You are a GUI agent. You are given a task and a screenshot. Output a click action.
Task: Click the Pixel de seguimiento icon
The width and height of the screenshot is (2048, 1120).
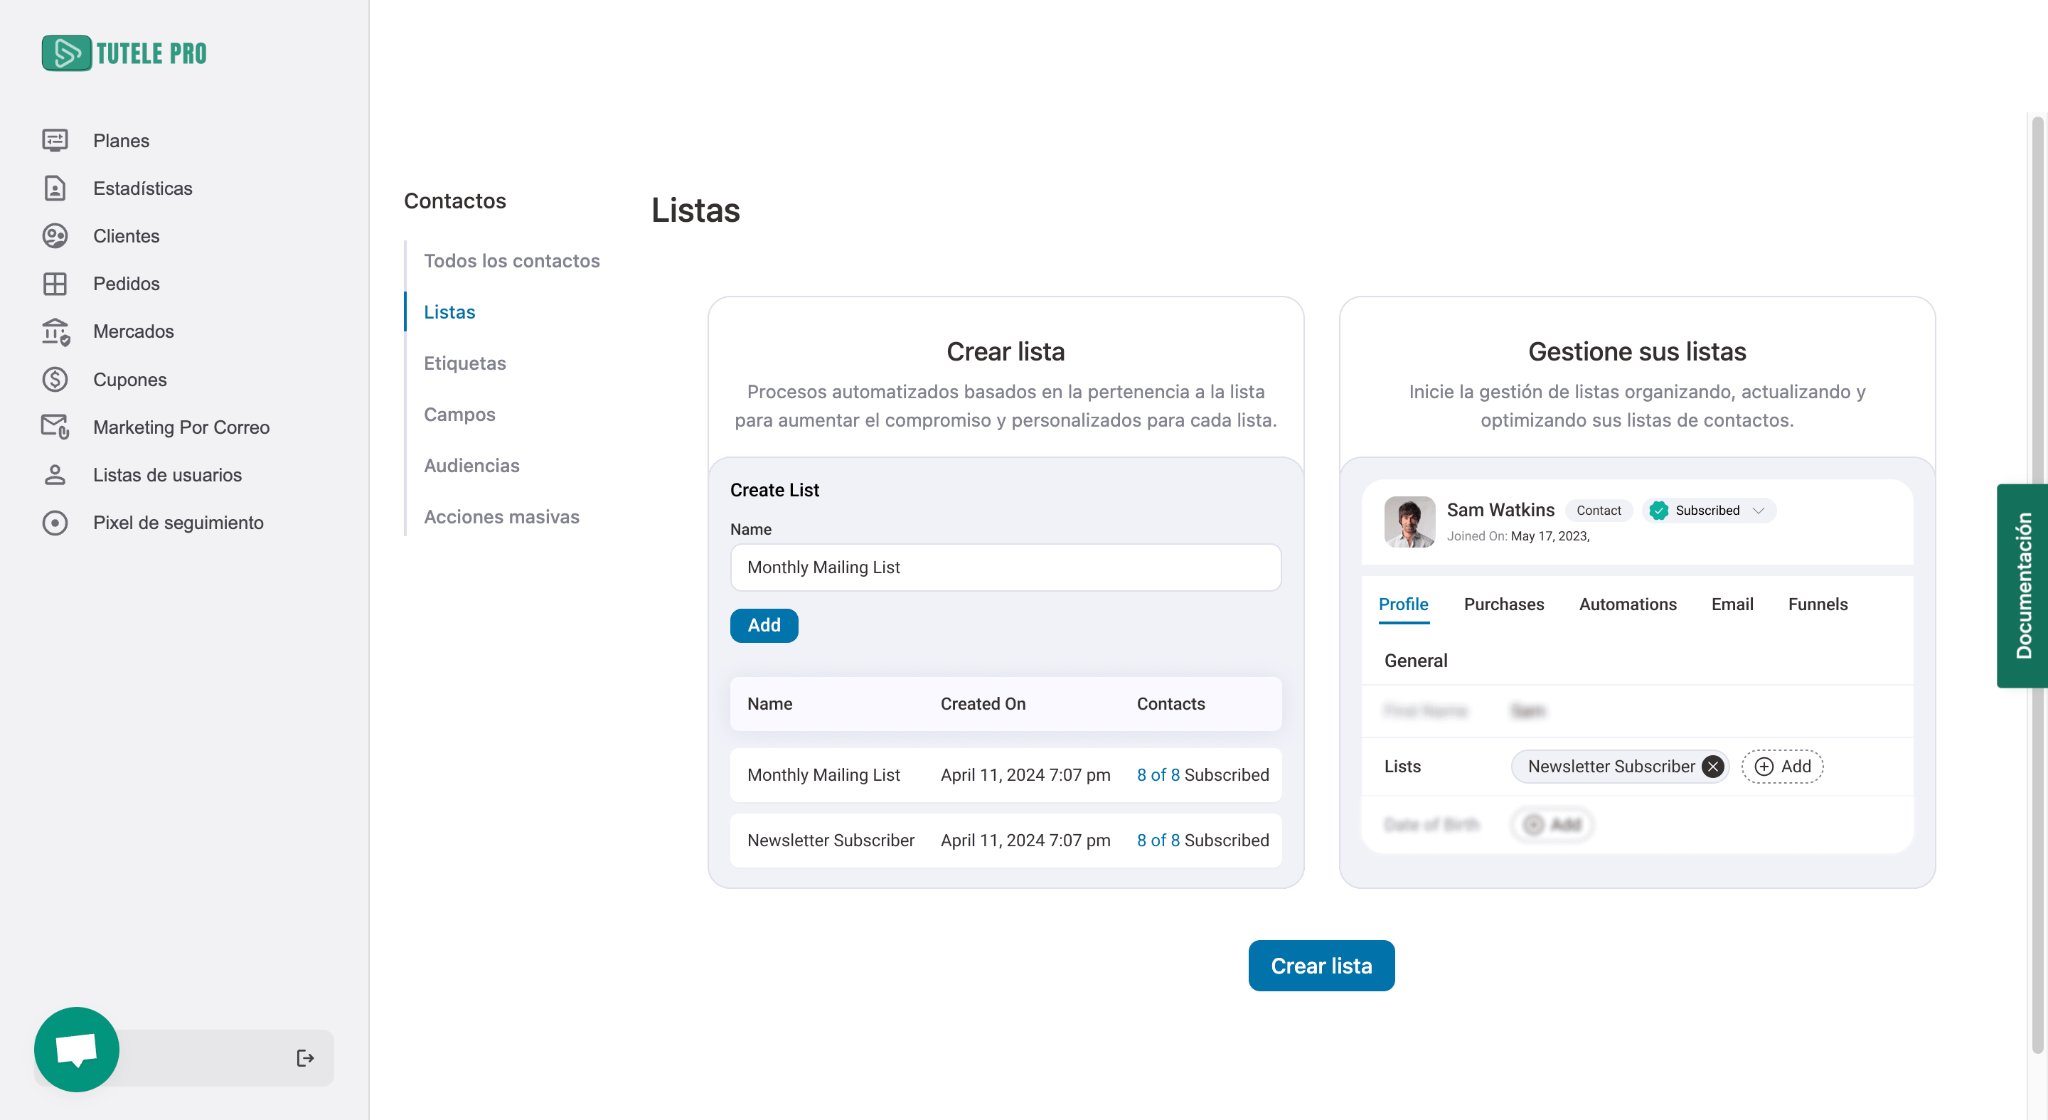point(55,523)
